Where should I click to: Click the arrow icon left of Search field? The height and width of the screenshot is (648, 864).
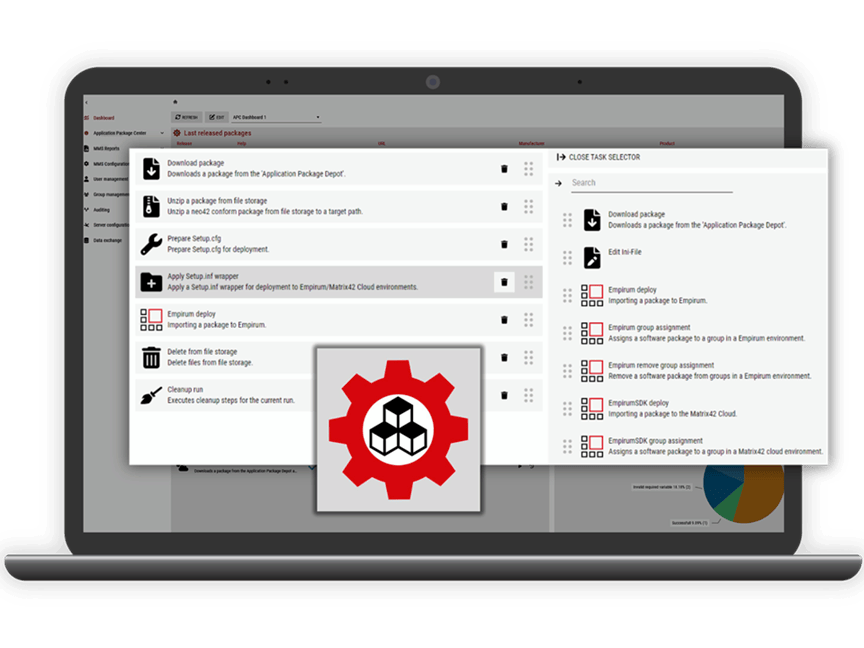[558, 183]
